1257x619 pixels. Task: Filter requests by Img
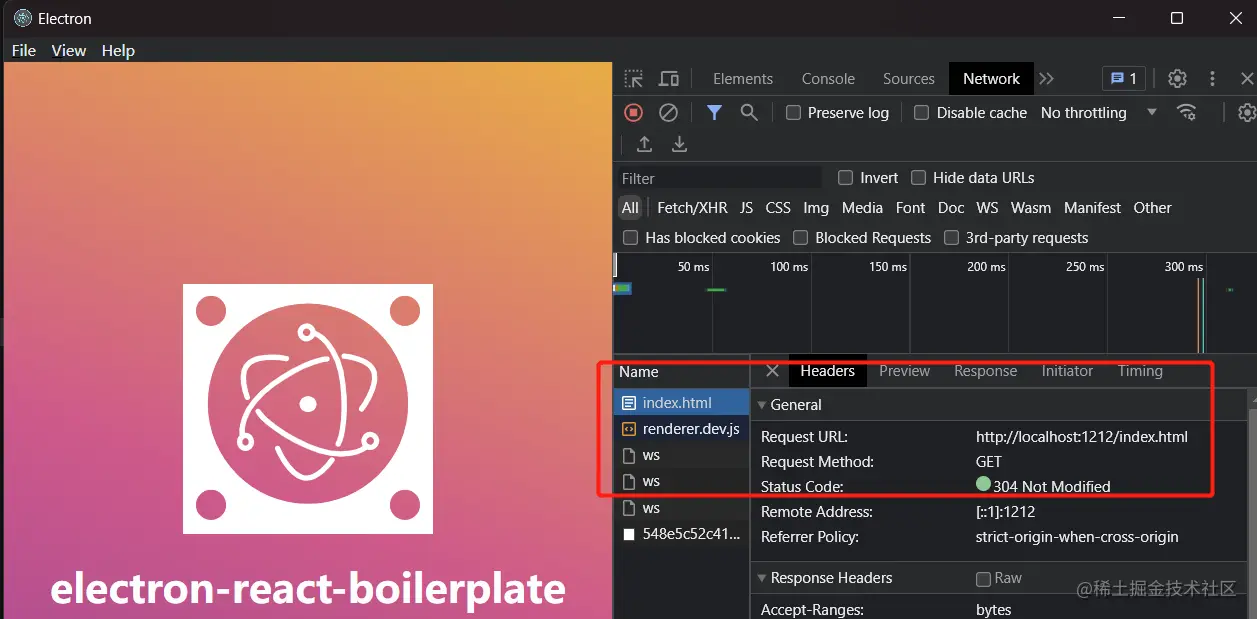816,208
